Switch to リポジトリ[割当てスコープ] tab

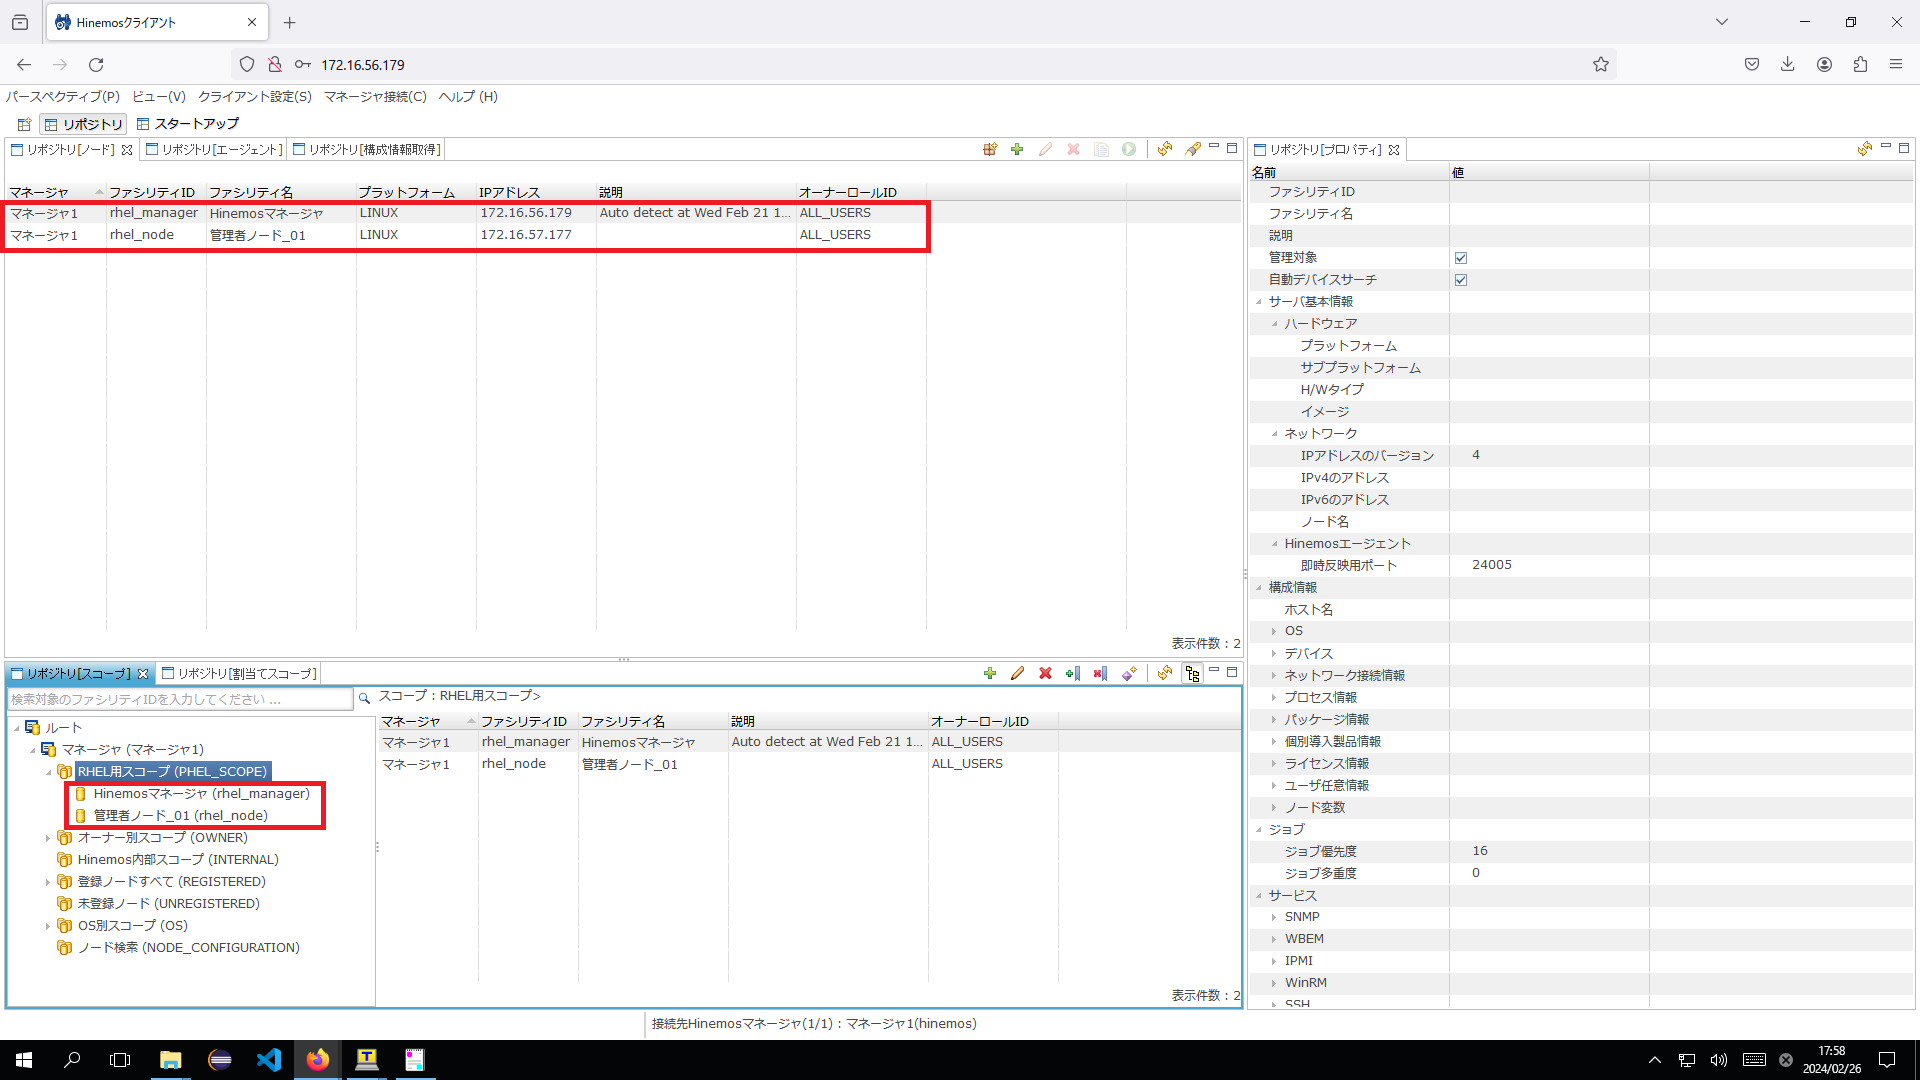tap(239, 673)
